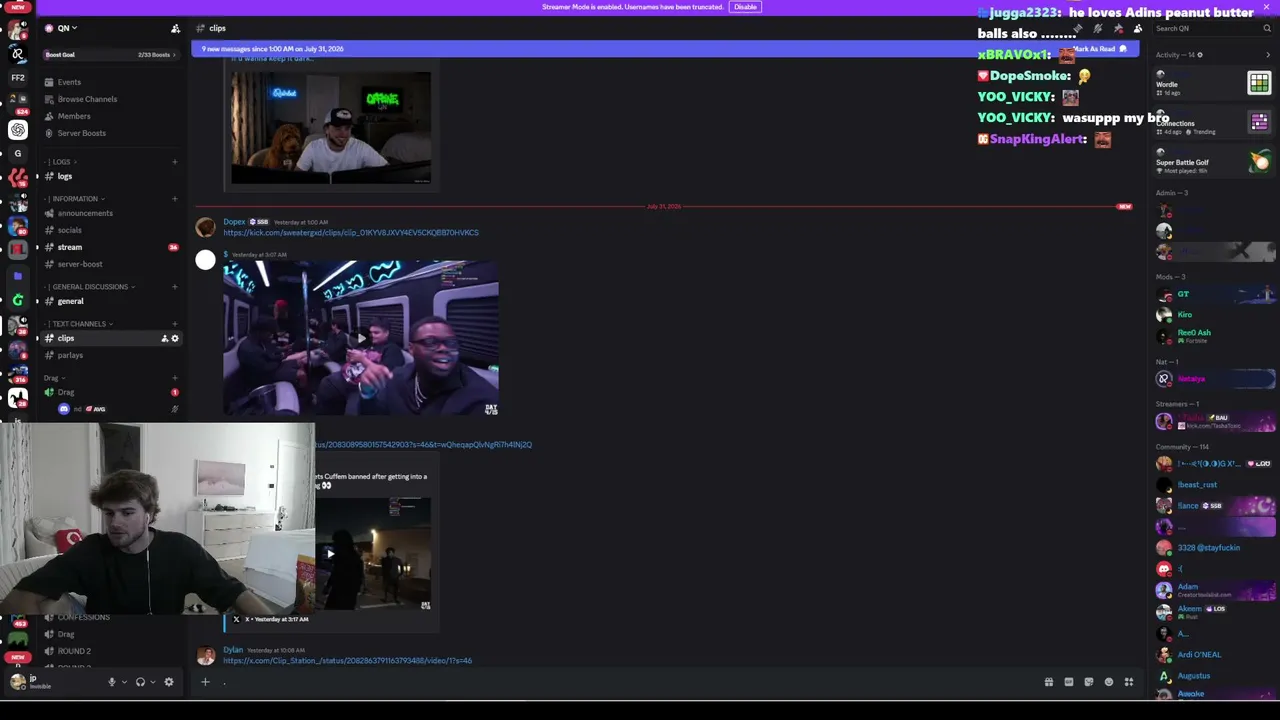Open notification settings bell icon

[x=1098, y=28]
